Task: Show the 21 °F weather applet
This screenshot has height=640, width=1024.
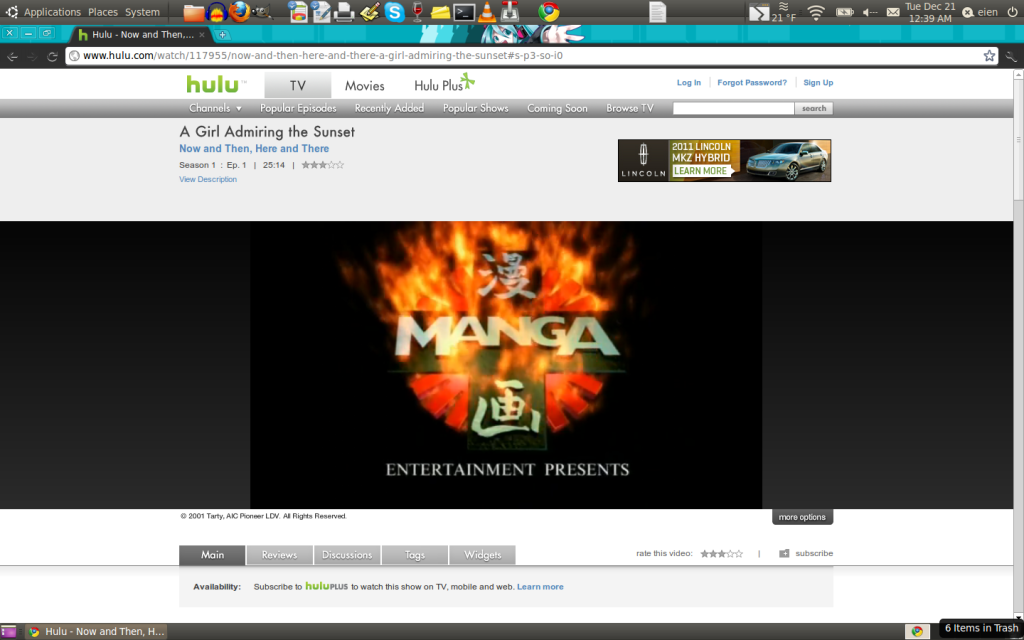Action: coord(784,12)
